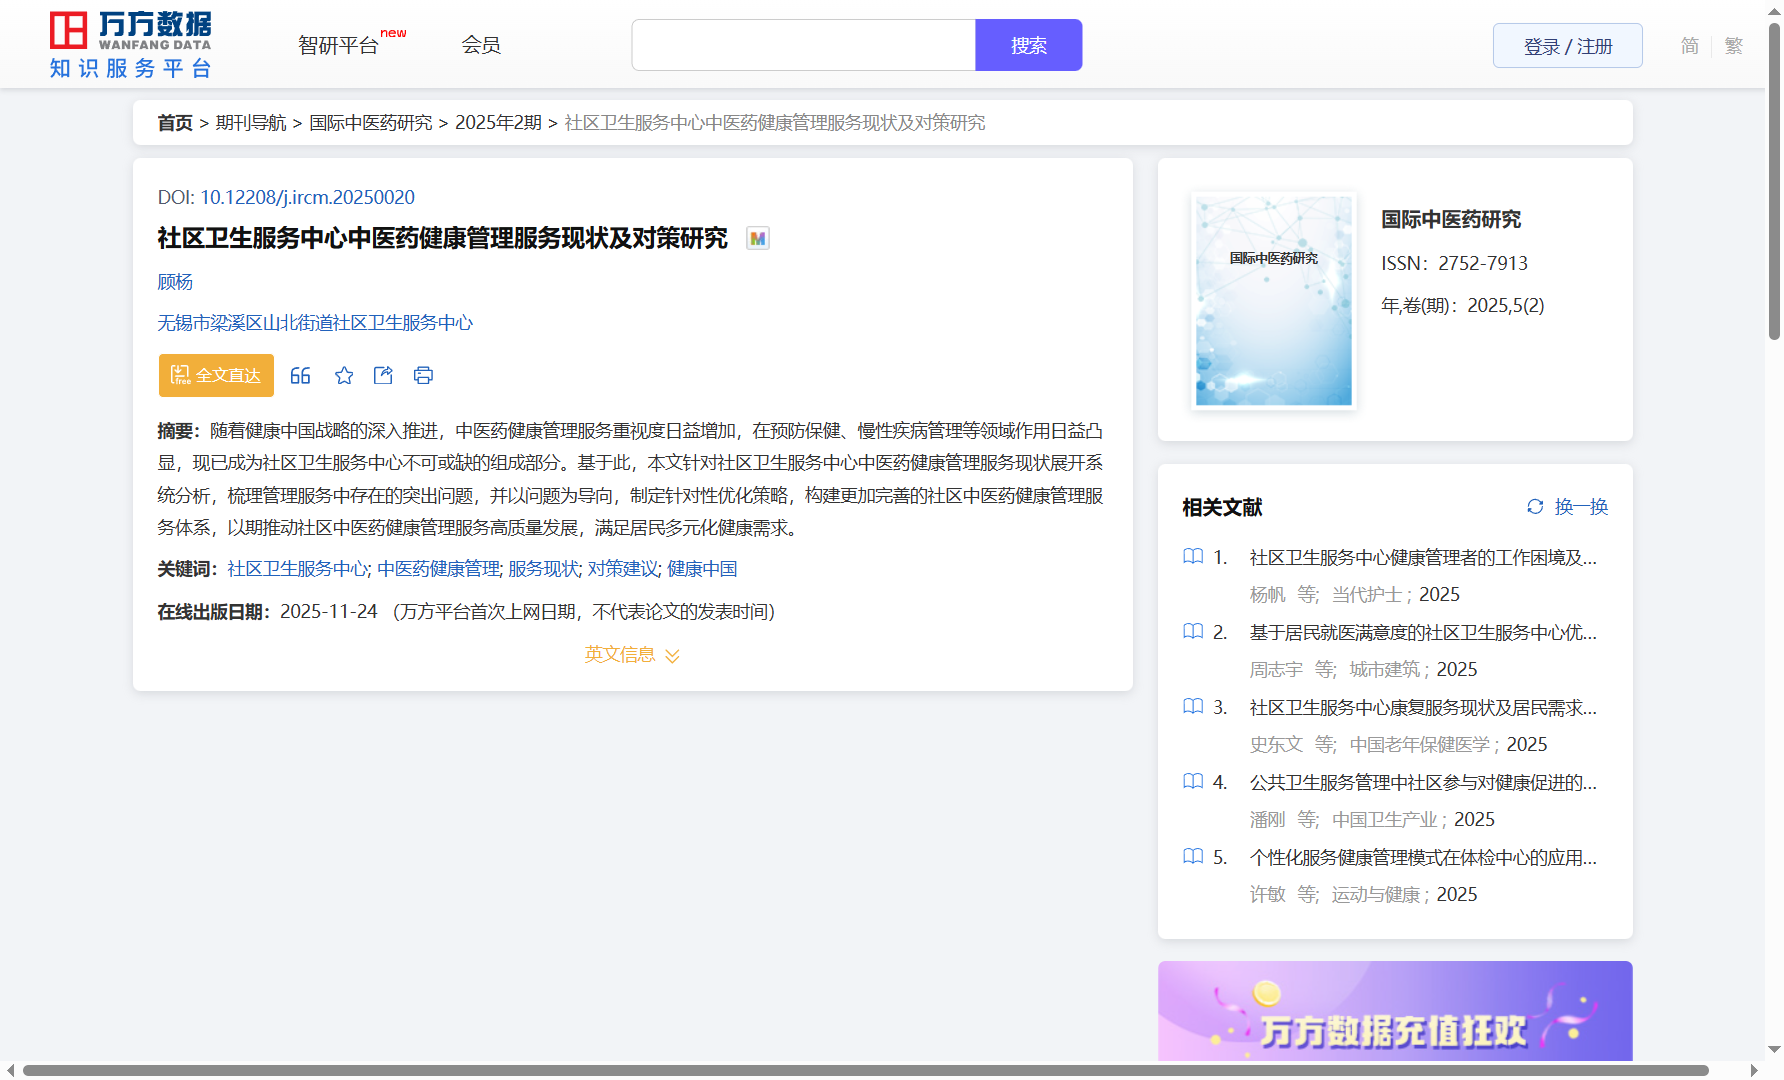Click the 全文直达 full-text button

click(216, 376)
